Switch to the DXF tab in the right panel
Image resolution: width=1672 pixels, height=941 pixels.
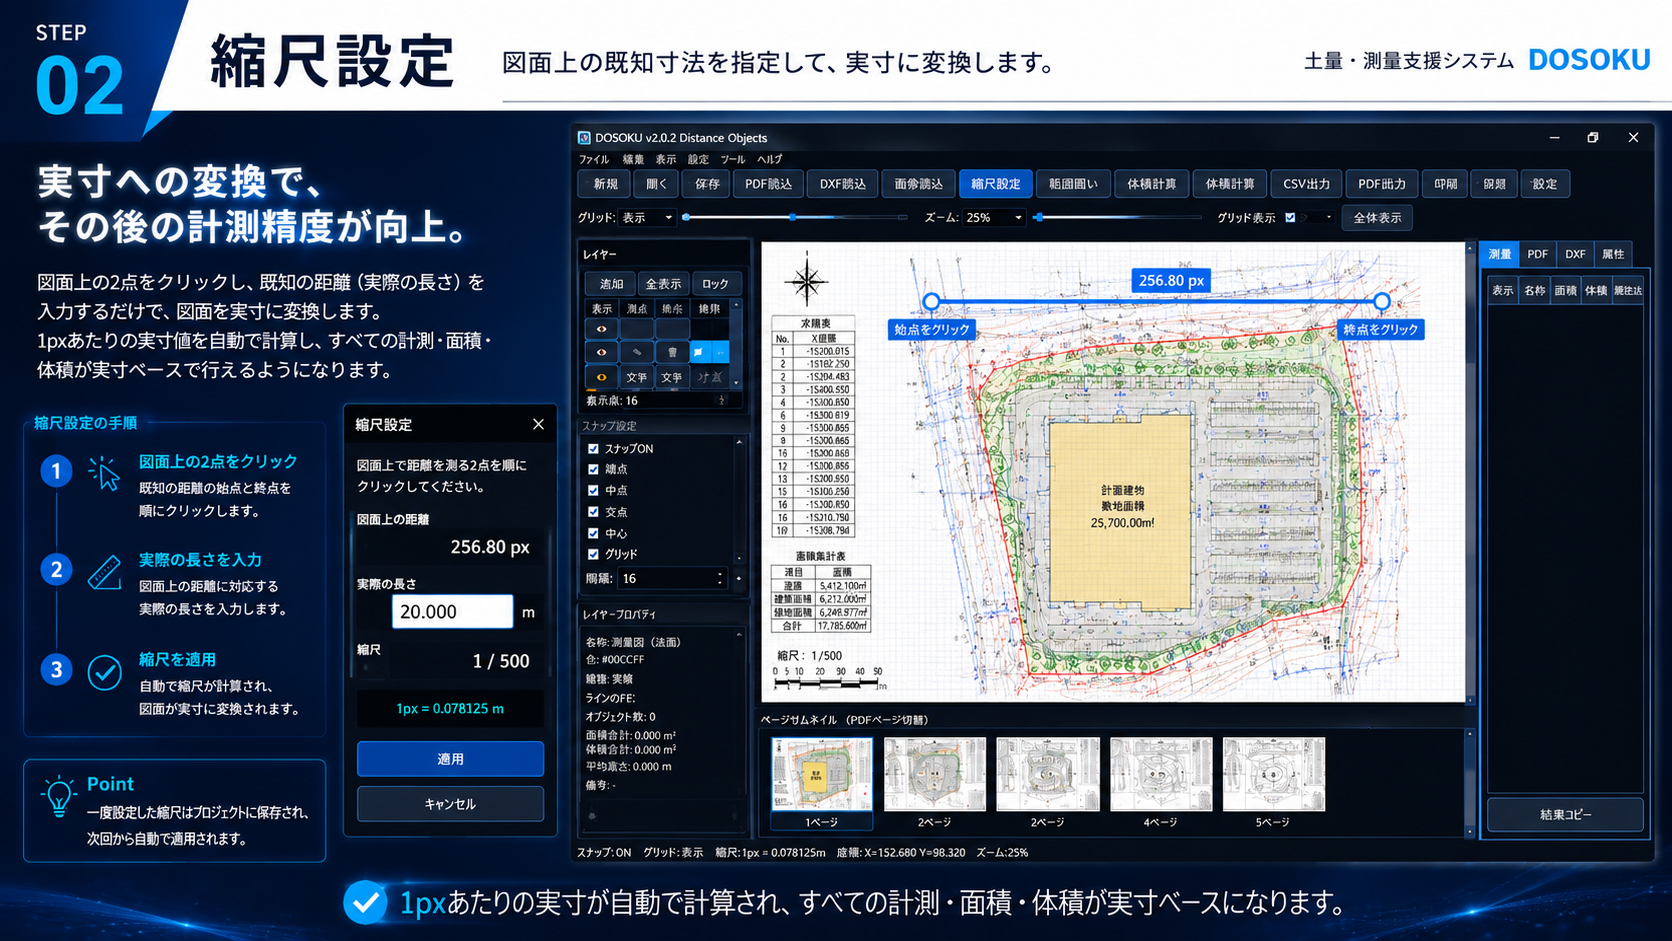(x=1575, y=254)
